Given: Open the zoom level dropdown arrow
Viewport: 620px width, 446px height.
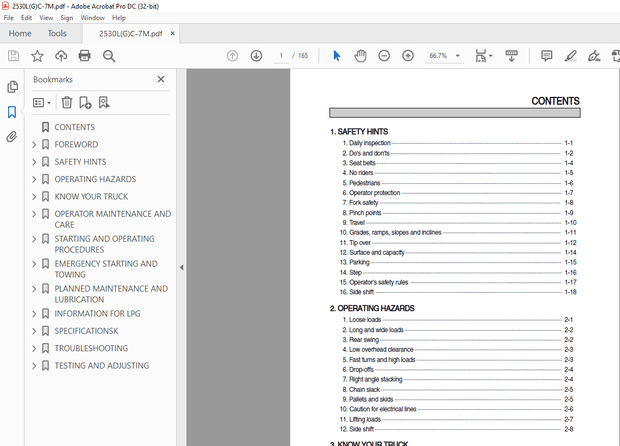Looking at the screenshot, I should pos(457,56).
